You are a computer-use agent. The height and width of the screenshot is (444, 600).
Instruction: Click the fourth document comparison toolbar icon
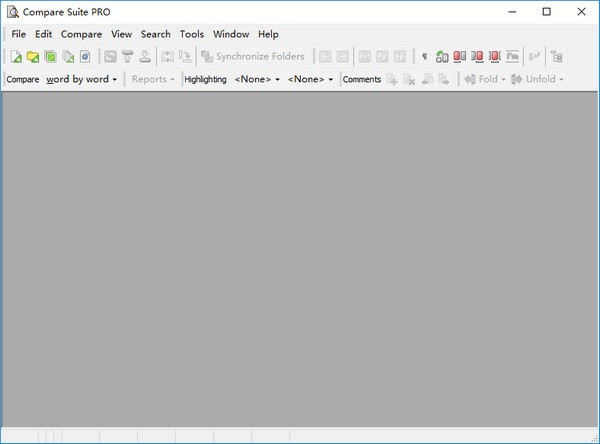click(68, 57)
